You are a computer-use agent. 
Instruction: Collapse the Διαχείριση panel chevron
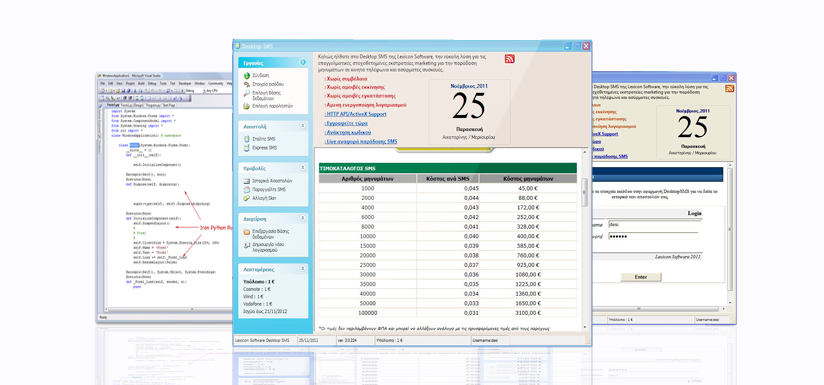[303, 218]
